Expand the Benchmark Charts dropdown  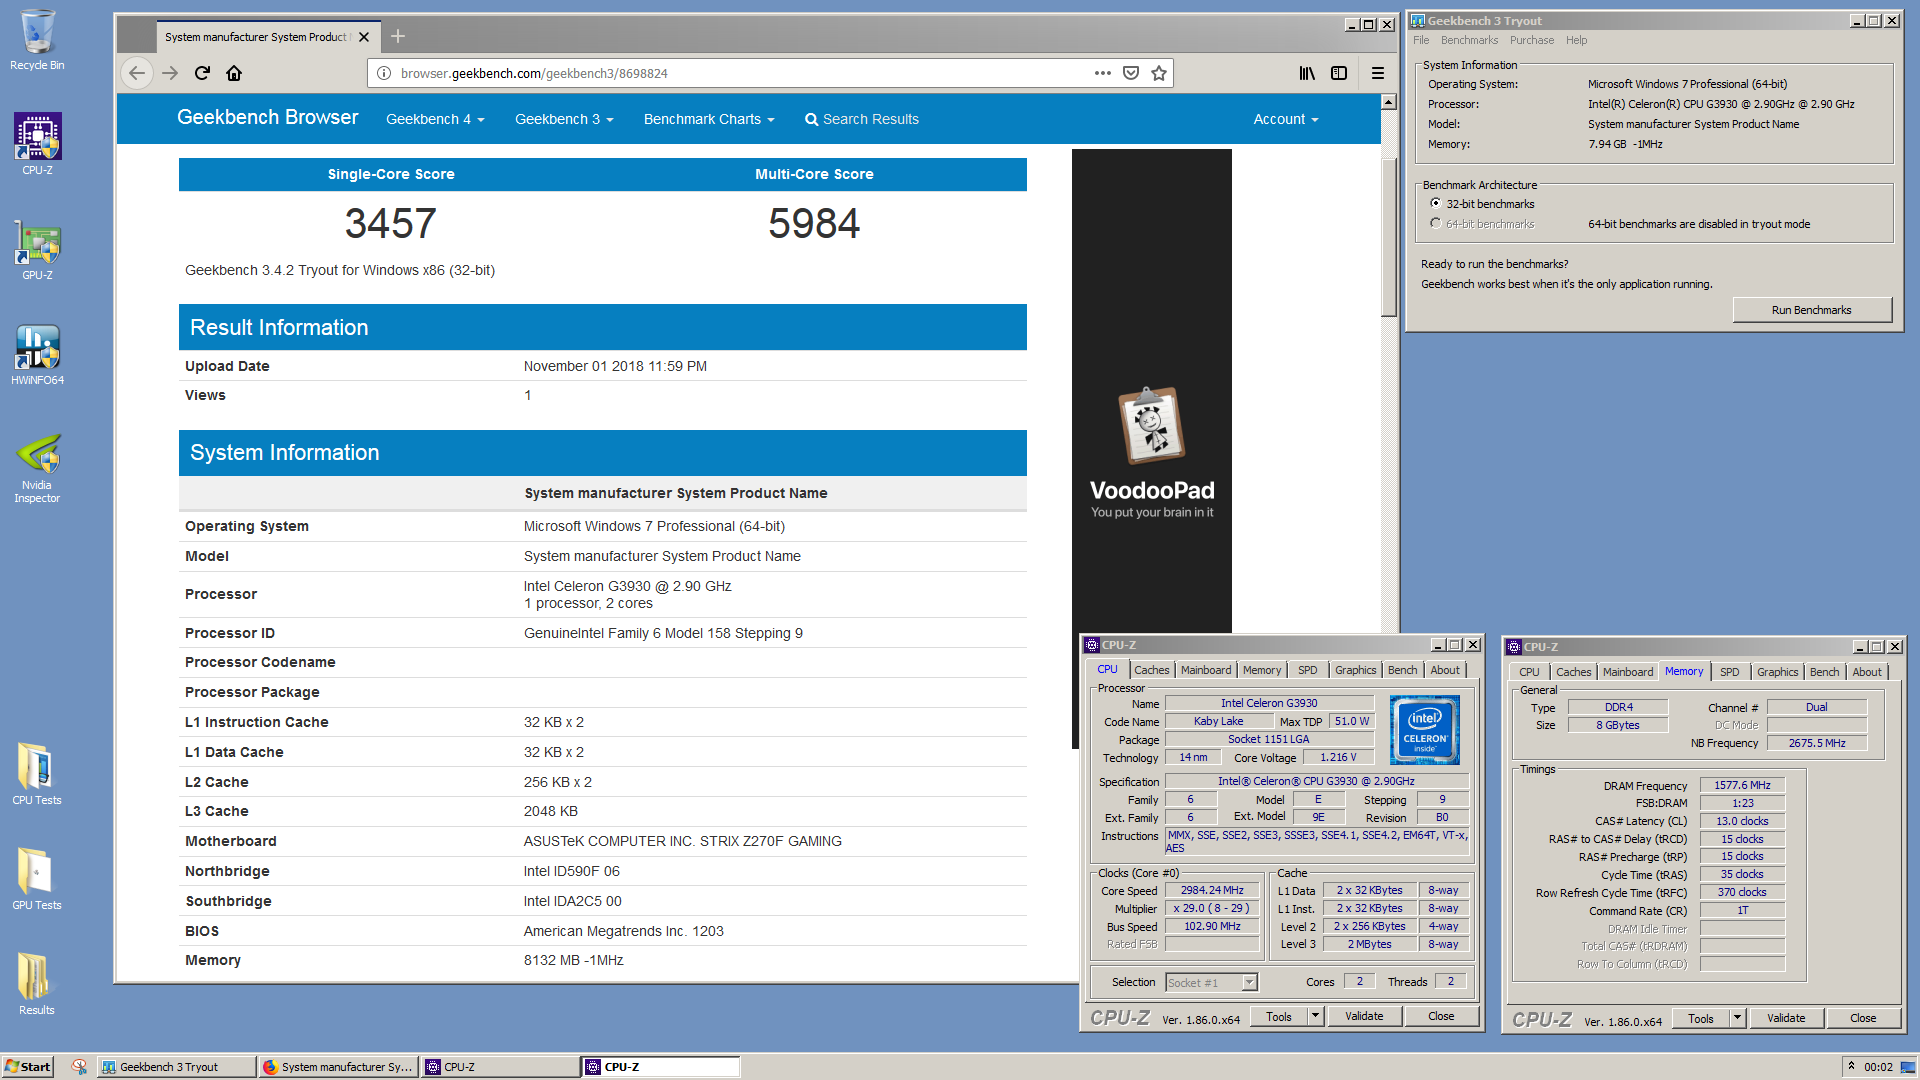709,119
